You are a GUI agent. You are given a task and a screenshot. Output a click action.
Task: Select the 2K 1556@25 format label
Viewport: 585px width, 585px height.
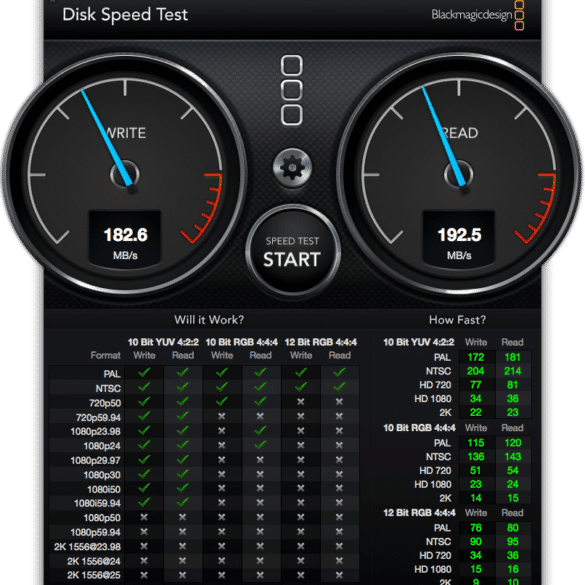pos(94,575)
